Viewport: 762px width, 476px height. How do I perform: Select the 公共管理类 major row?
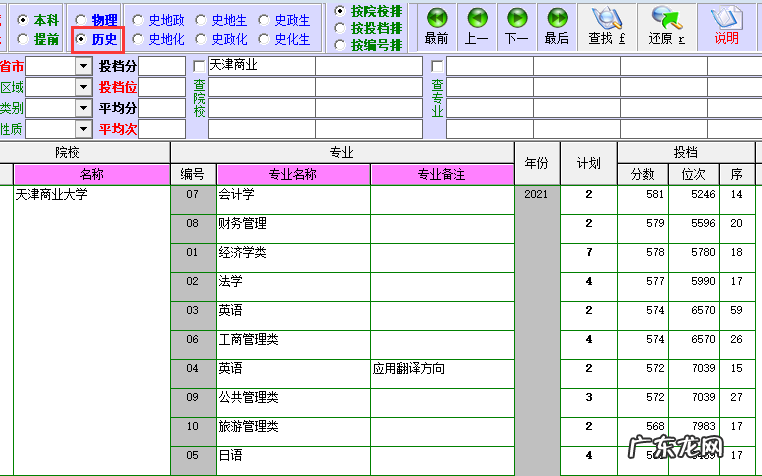click(293, 403)
